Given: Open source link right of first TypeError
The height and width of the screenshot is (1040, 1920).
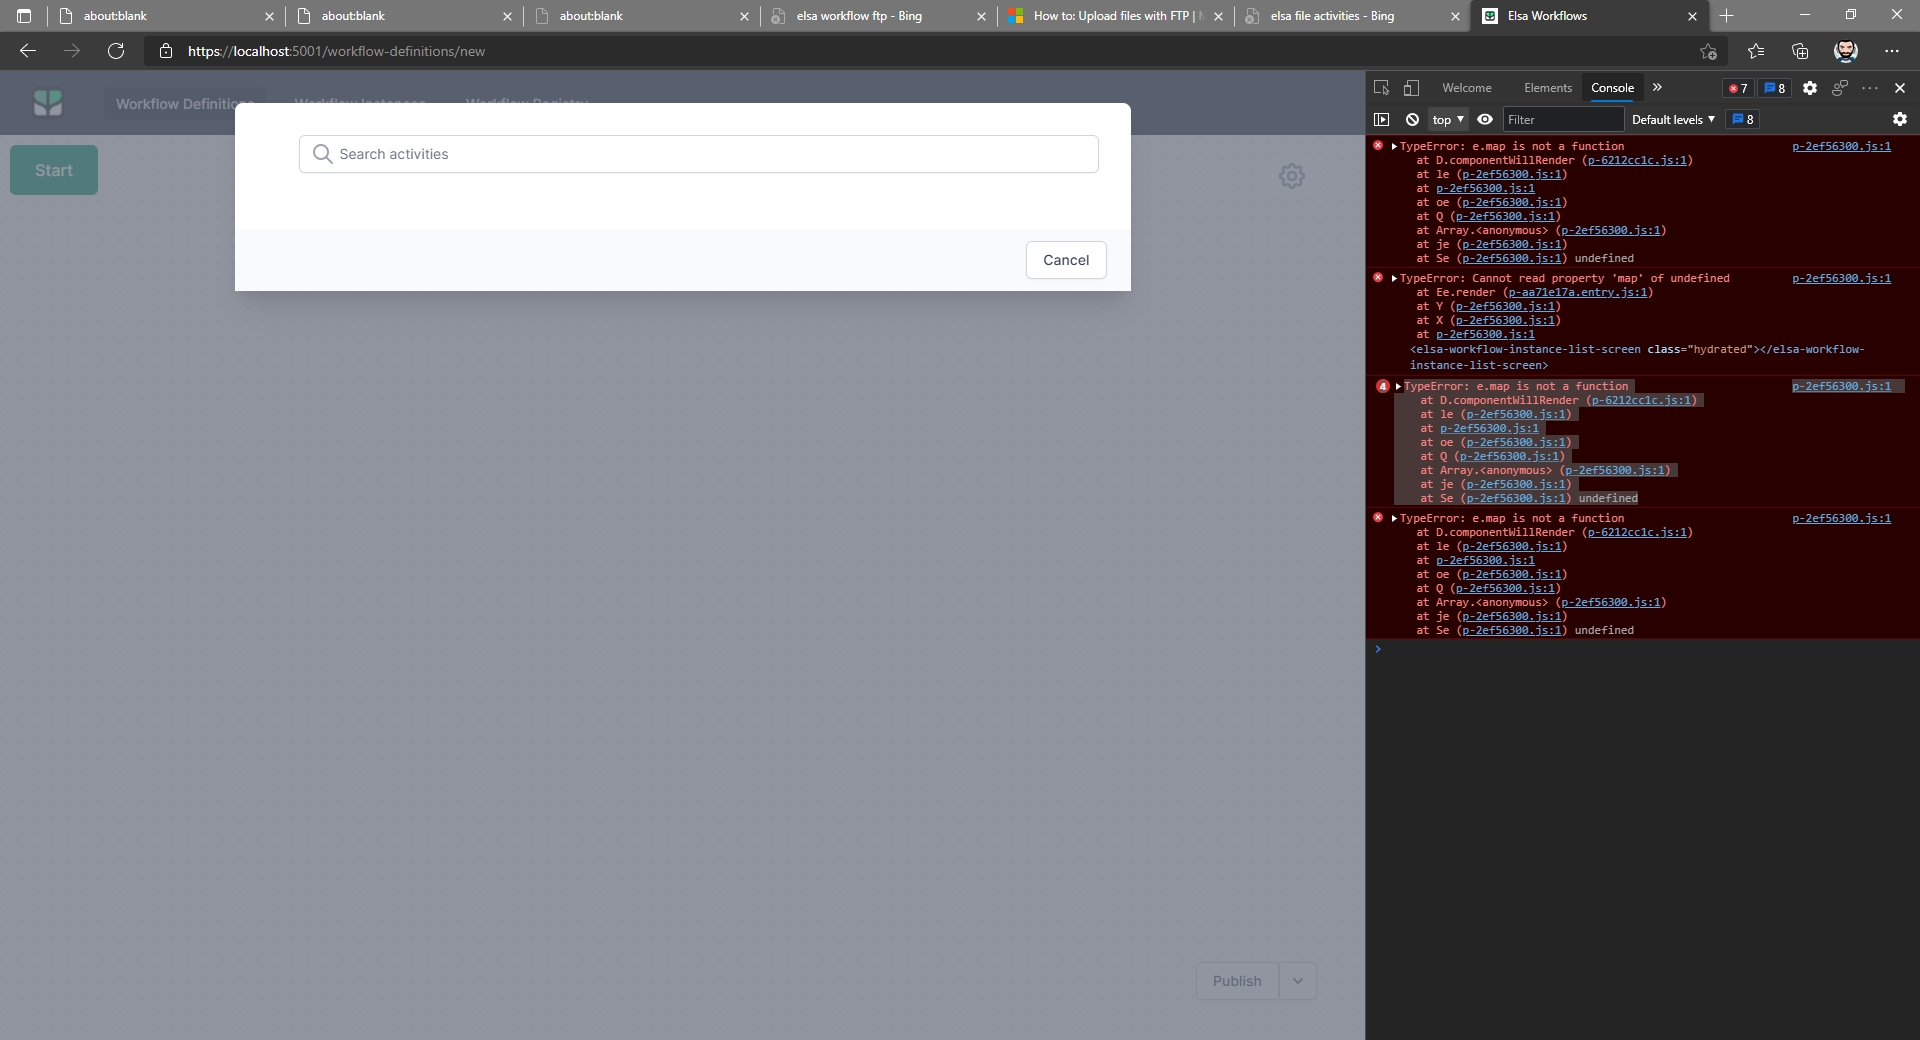Looking at the screenshot, I should point(1841,146).
